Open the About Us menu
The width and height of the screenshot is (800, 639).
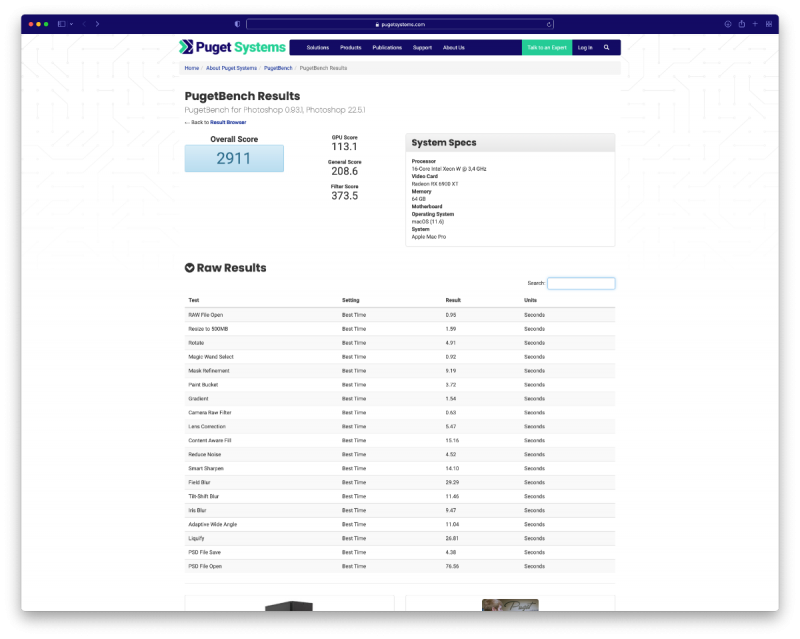pyautogui.click(x=454, y=47)
